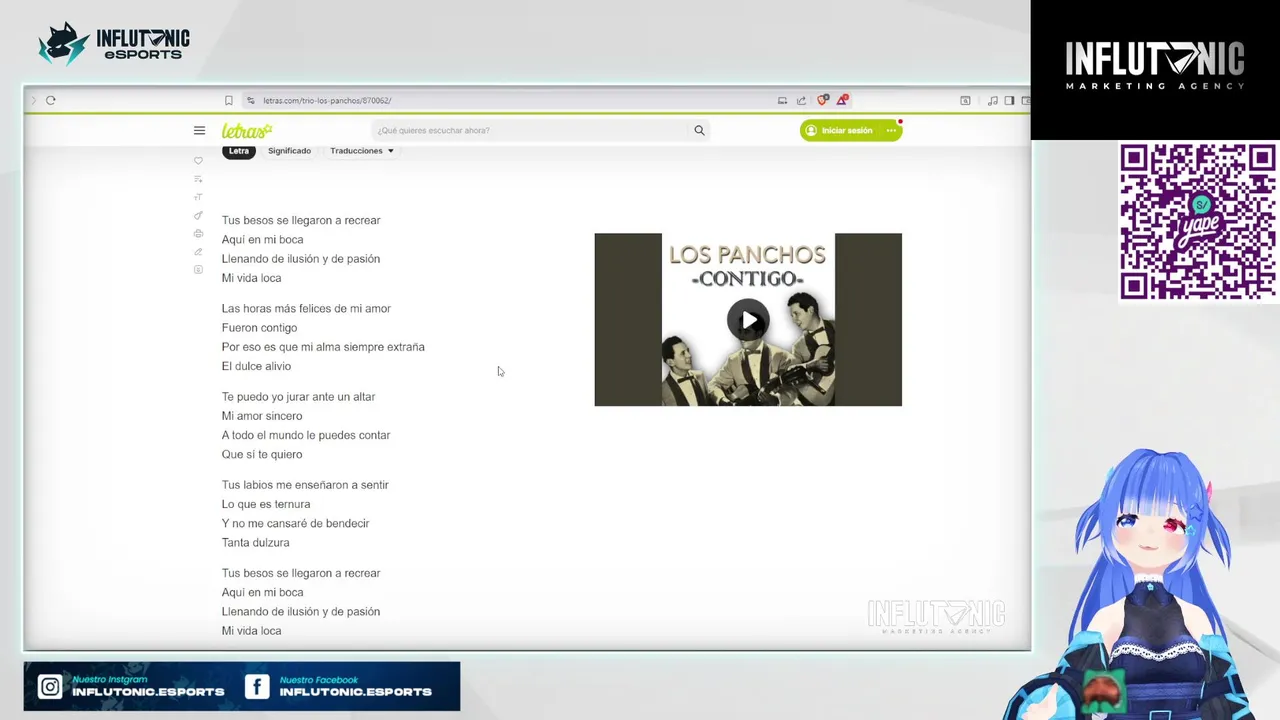The width and height of the screenshot is (1280, 720).
Task: Click the search magnifier icon
Action: [699, 130]
